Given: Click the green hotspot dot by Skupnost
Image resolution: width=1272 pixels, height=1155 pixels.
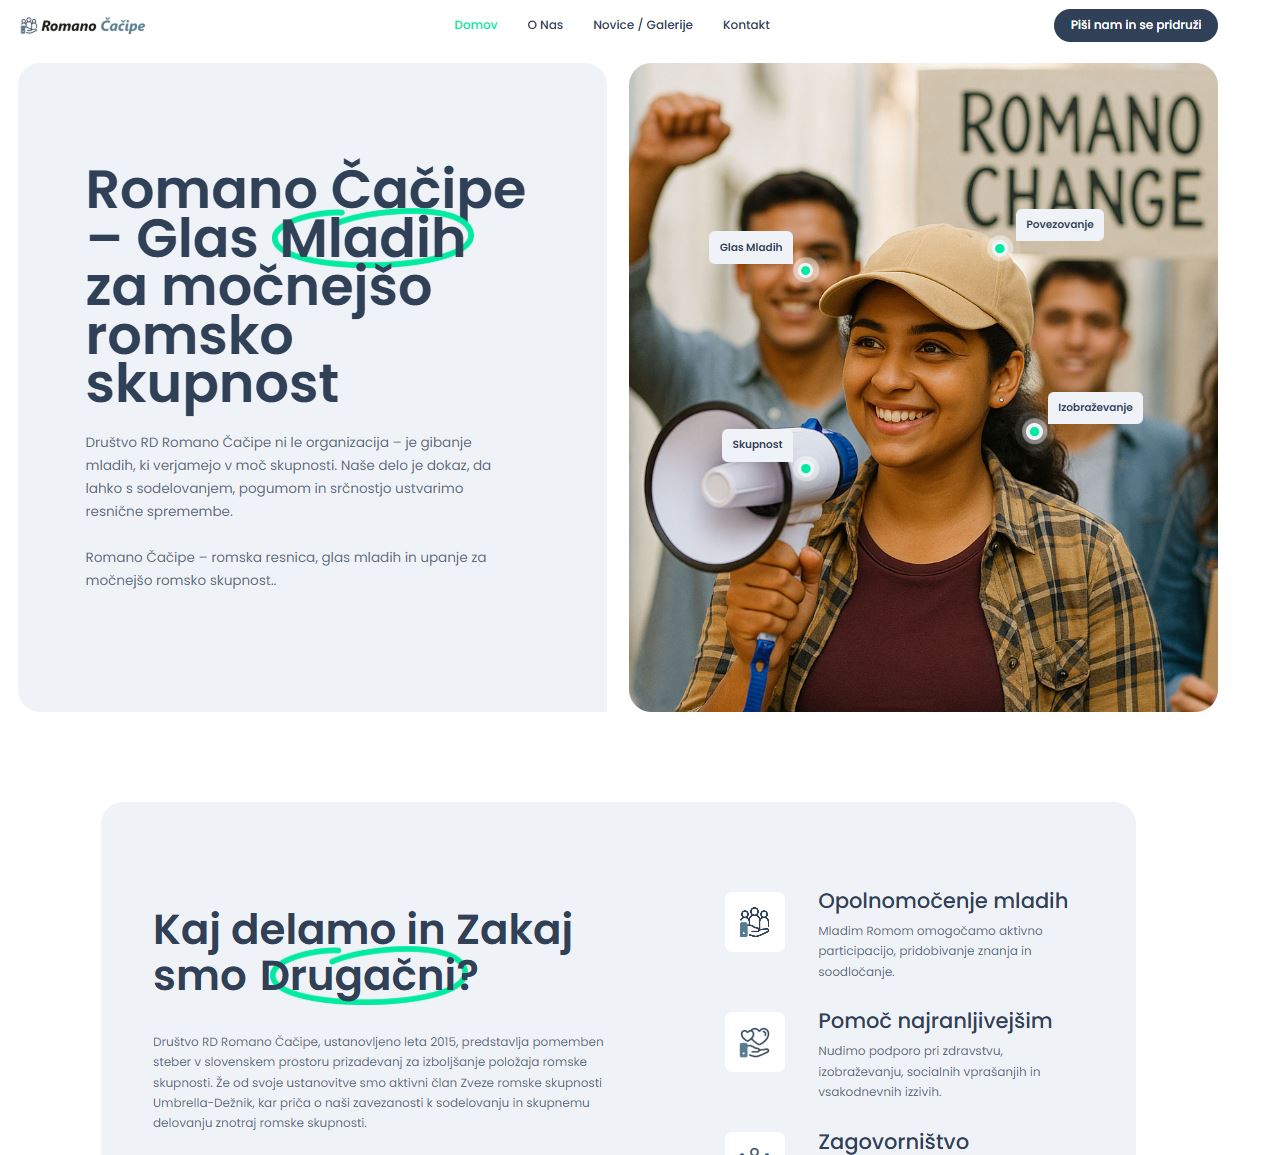Looking at the screenshot, I should 805,468.
